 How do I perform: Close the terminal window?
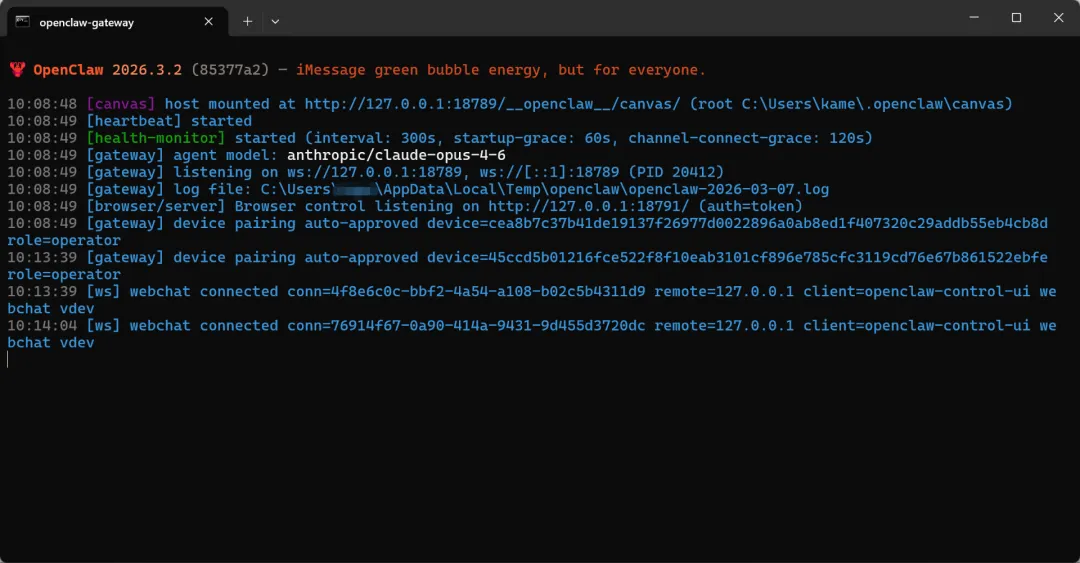point(1059,17)
